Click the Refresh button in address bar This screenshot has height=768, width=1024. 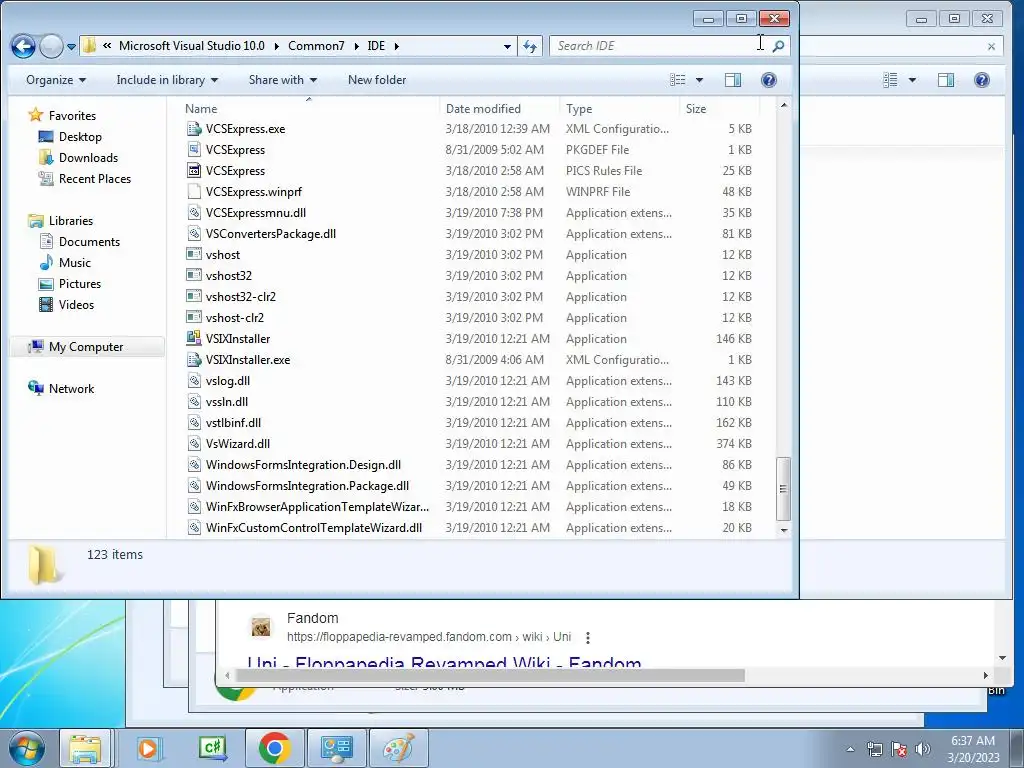coord(530,46)
